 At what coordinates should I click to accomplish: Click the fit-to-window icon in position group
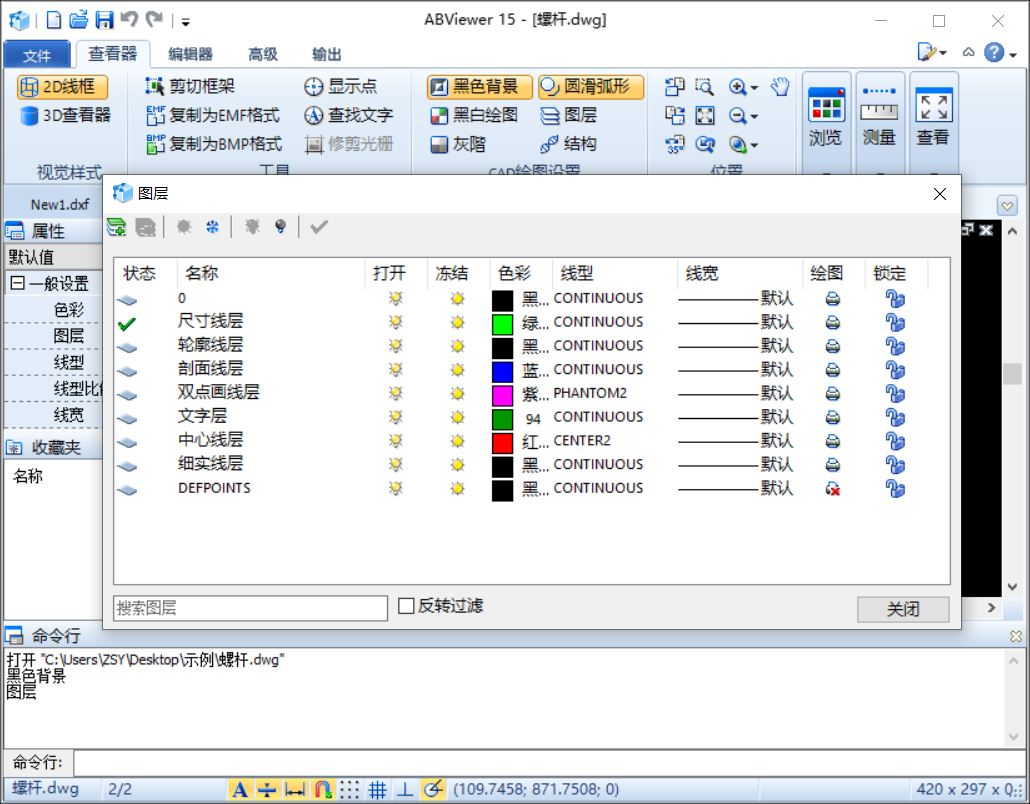pyautogui.click(x=705, y=116)
